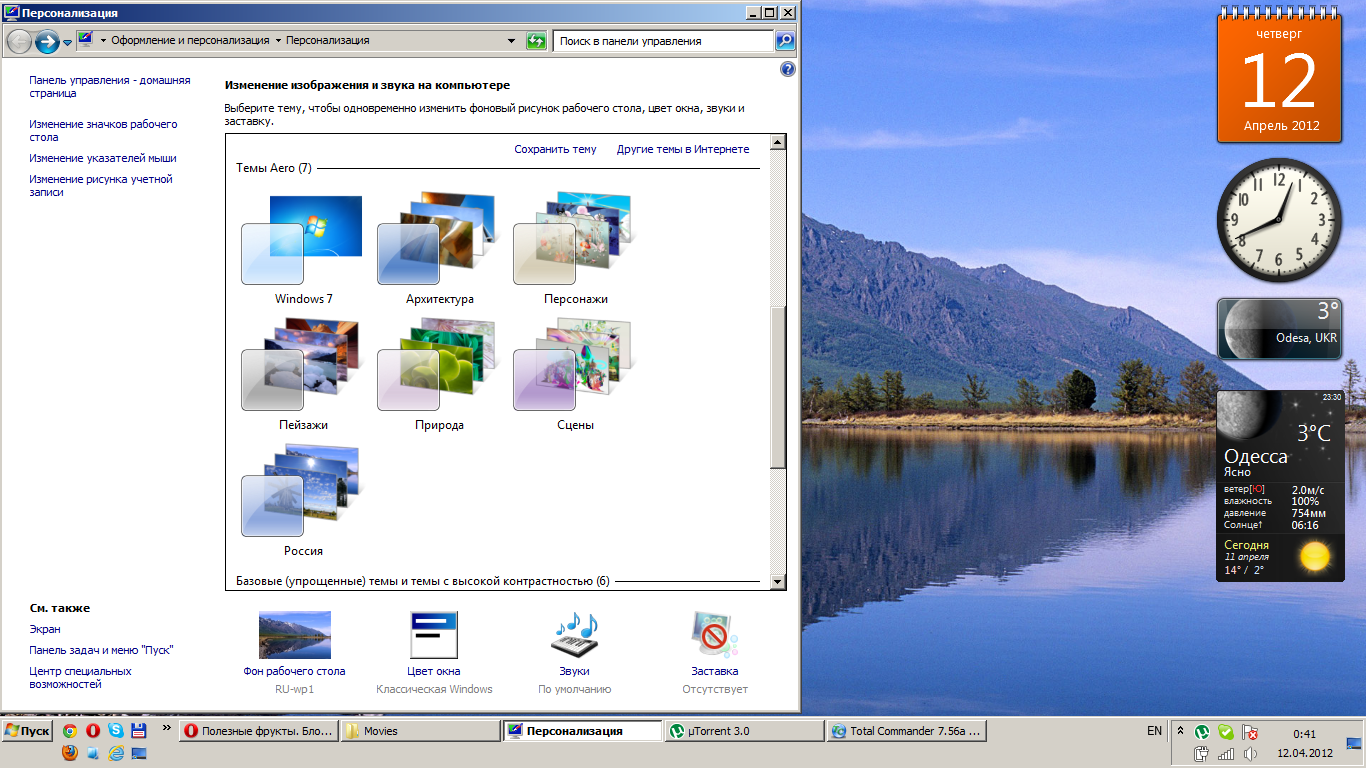The height and width of the screenshot is (768, 1366).
Task: Click the blue help question mark icon
Action: pos(787,69)
